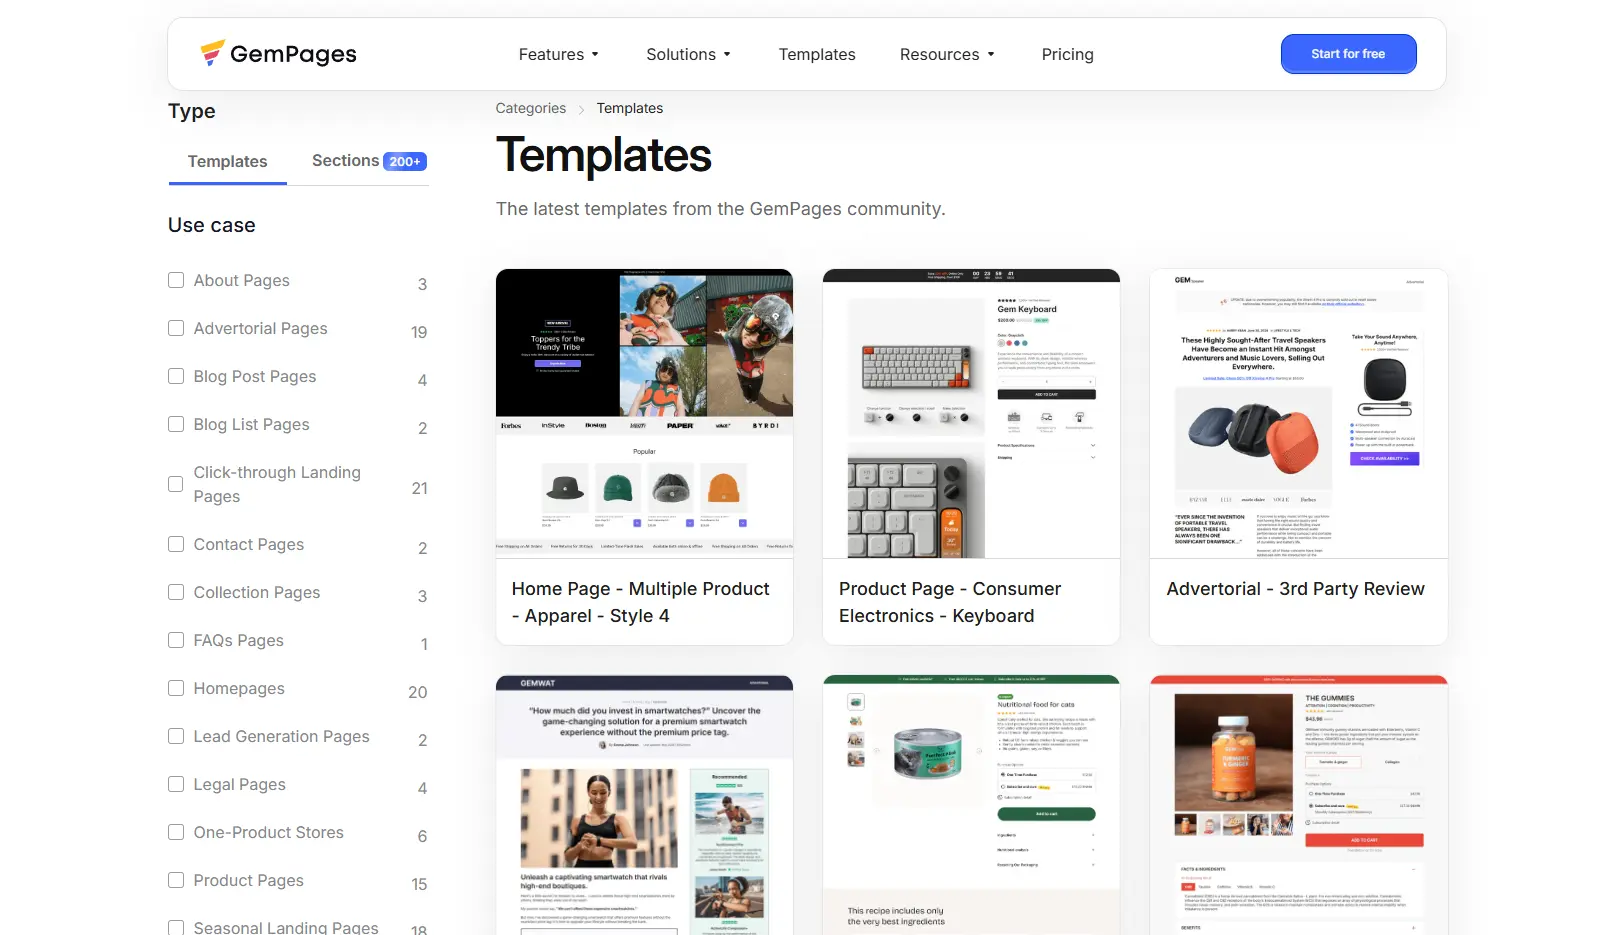
Task: Open The Gummies product template thumbnail
Action: (x=1298, y=805)
